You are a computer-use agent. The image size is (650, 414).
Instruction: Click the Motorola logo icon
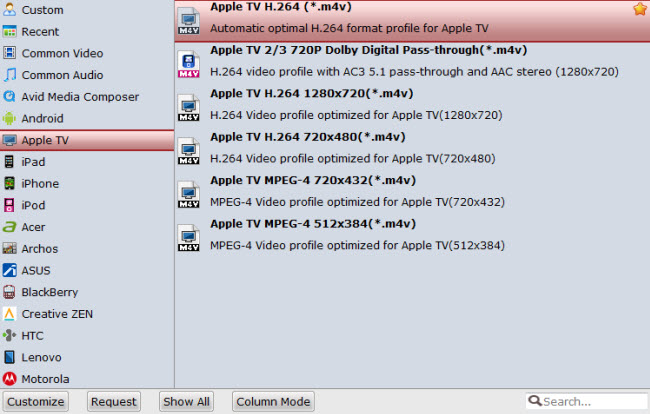click(x=9, y=379)
